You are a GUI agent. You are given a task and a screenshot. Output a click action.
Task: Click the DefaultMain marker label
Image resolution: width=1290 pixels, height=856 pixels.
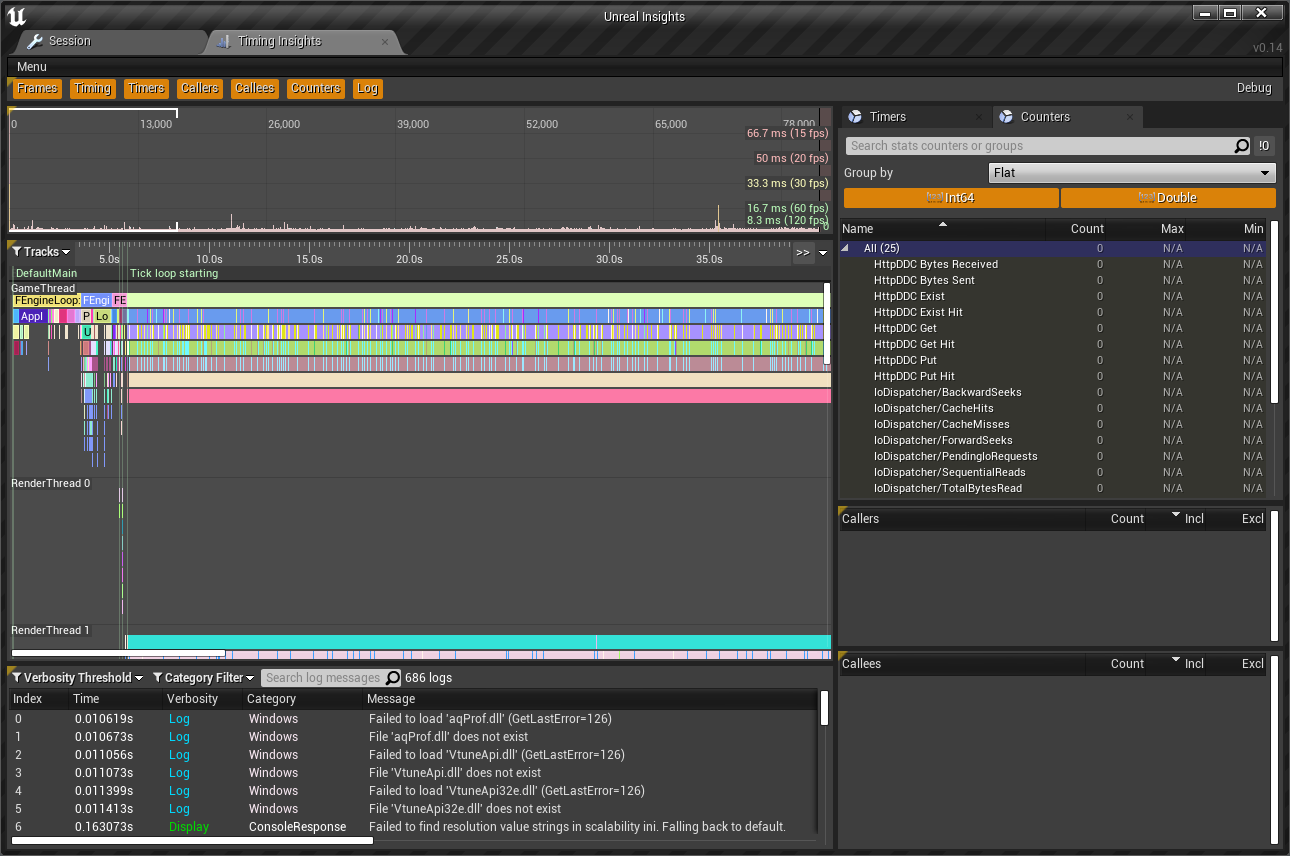[46, 273]
